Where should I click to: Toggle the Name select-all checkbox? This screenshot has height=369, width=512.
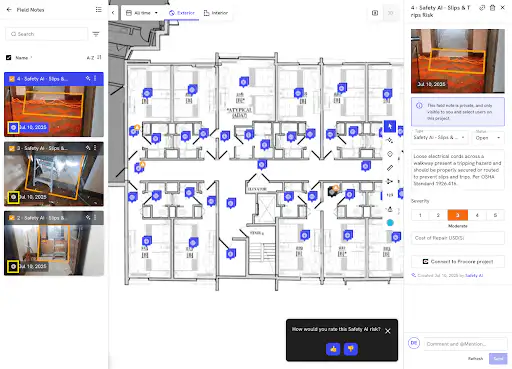[x=9, y=58]
